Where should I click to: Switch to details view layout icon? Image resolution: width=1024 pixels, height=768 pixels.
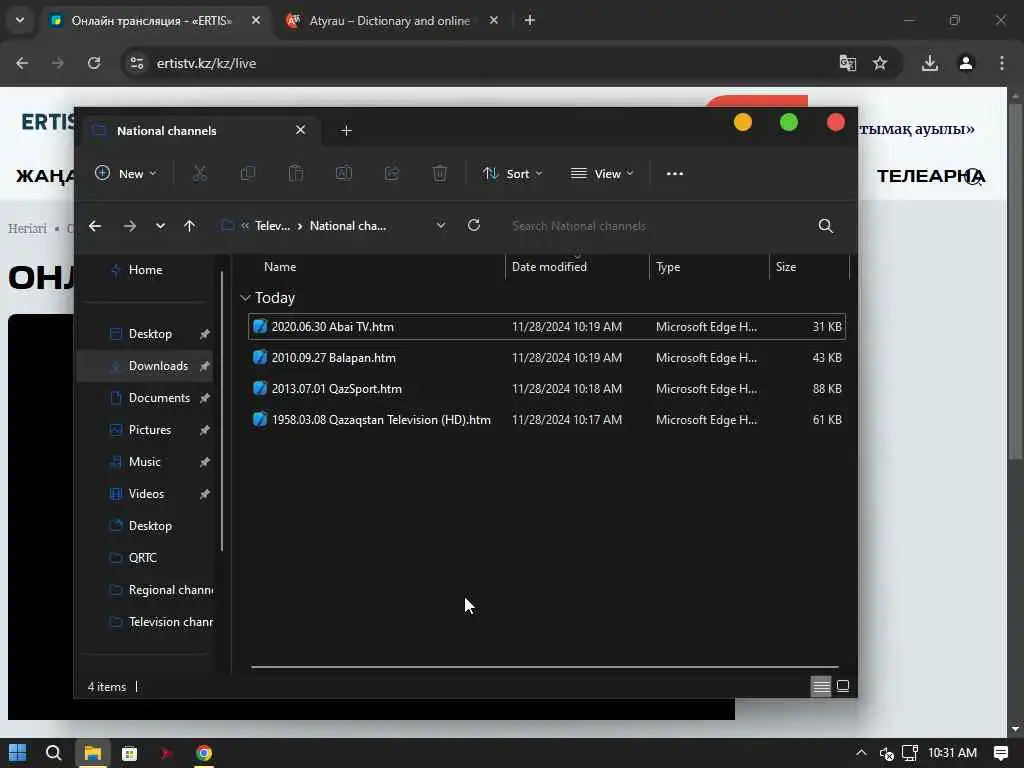coord(821,686)
